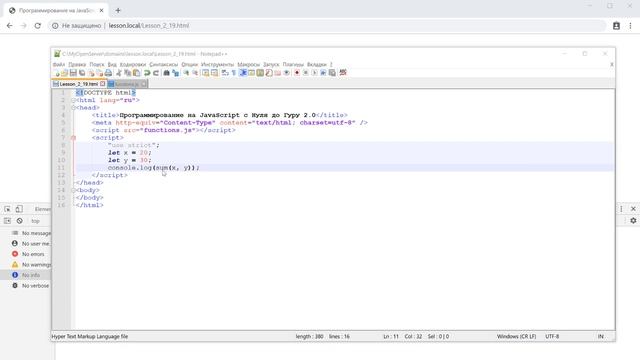640x360 pixels.
Task: Select the No info filter in DevTools
Action: coord(26,275)
